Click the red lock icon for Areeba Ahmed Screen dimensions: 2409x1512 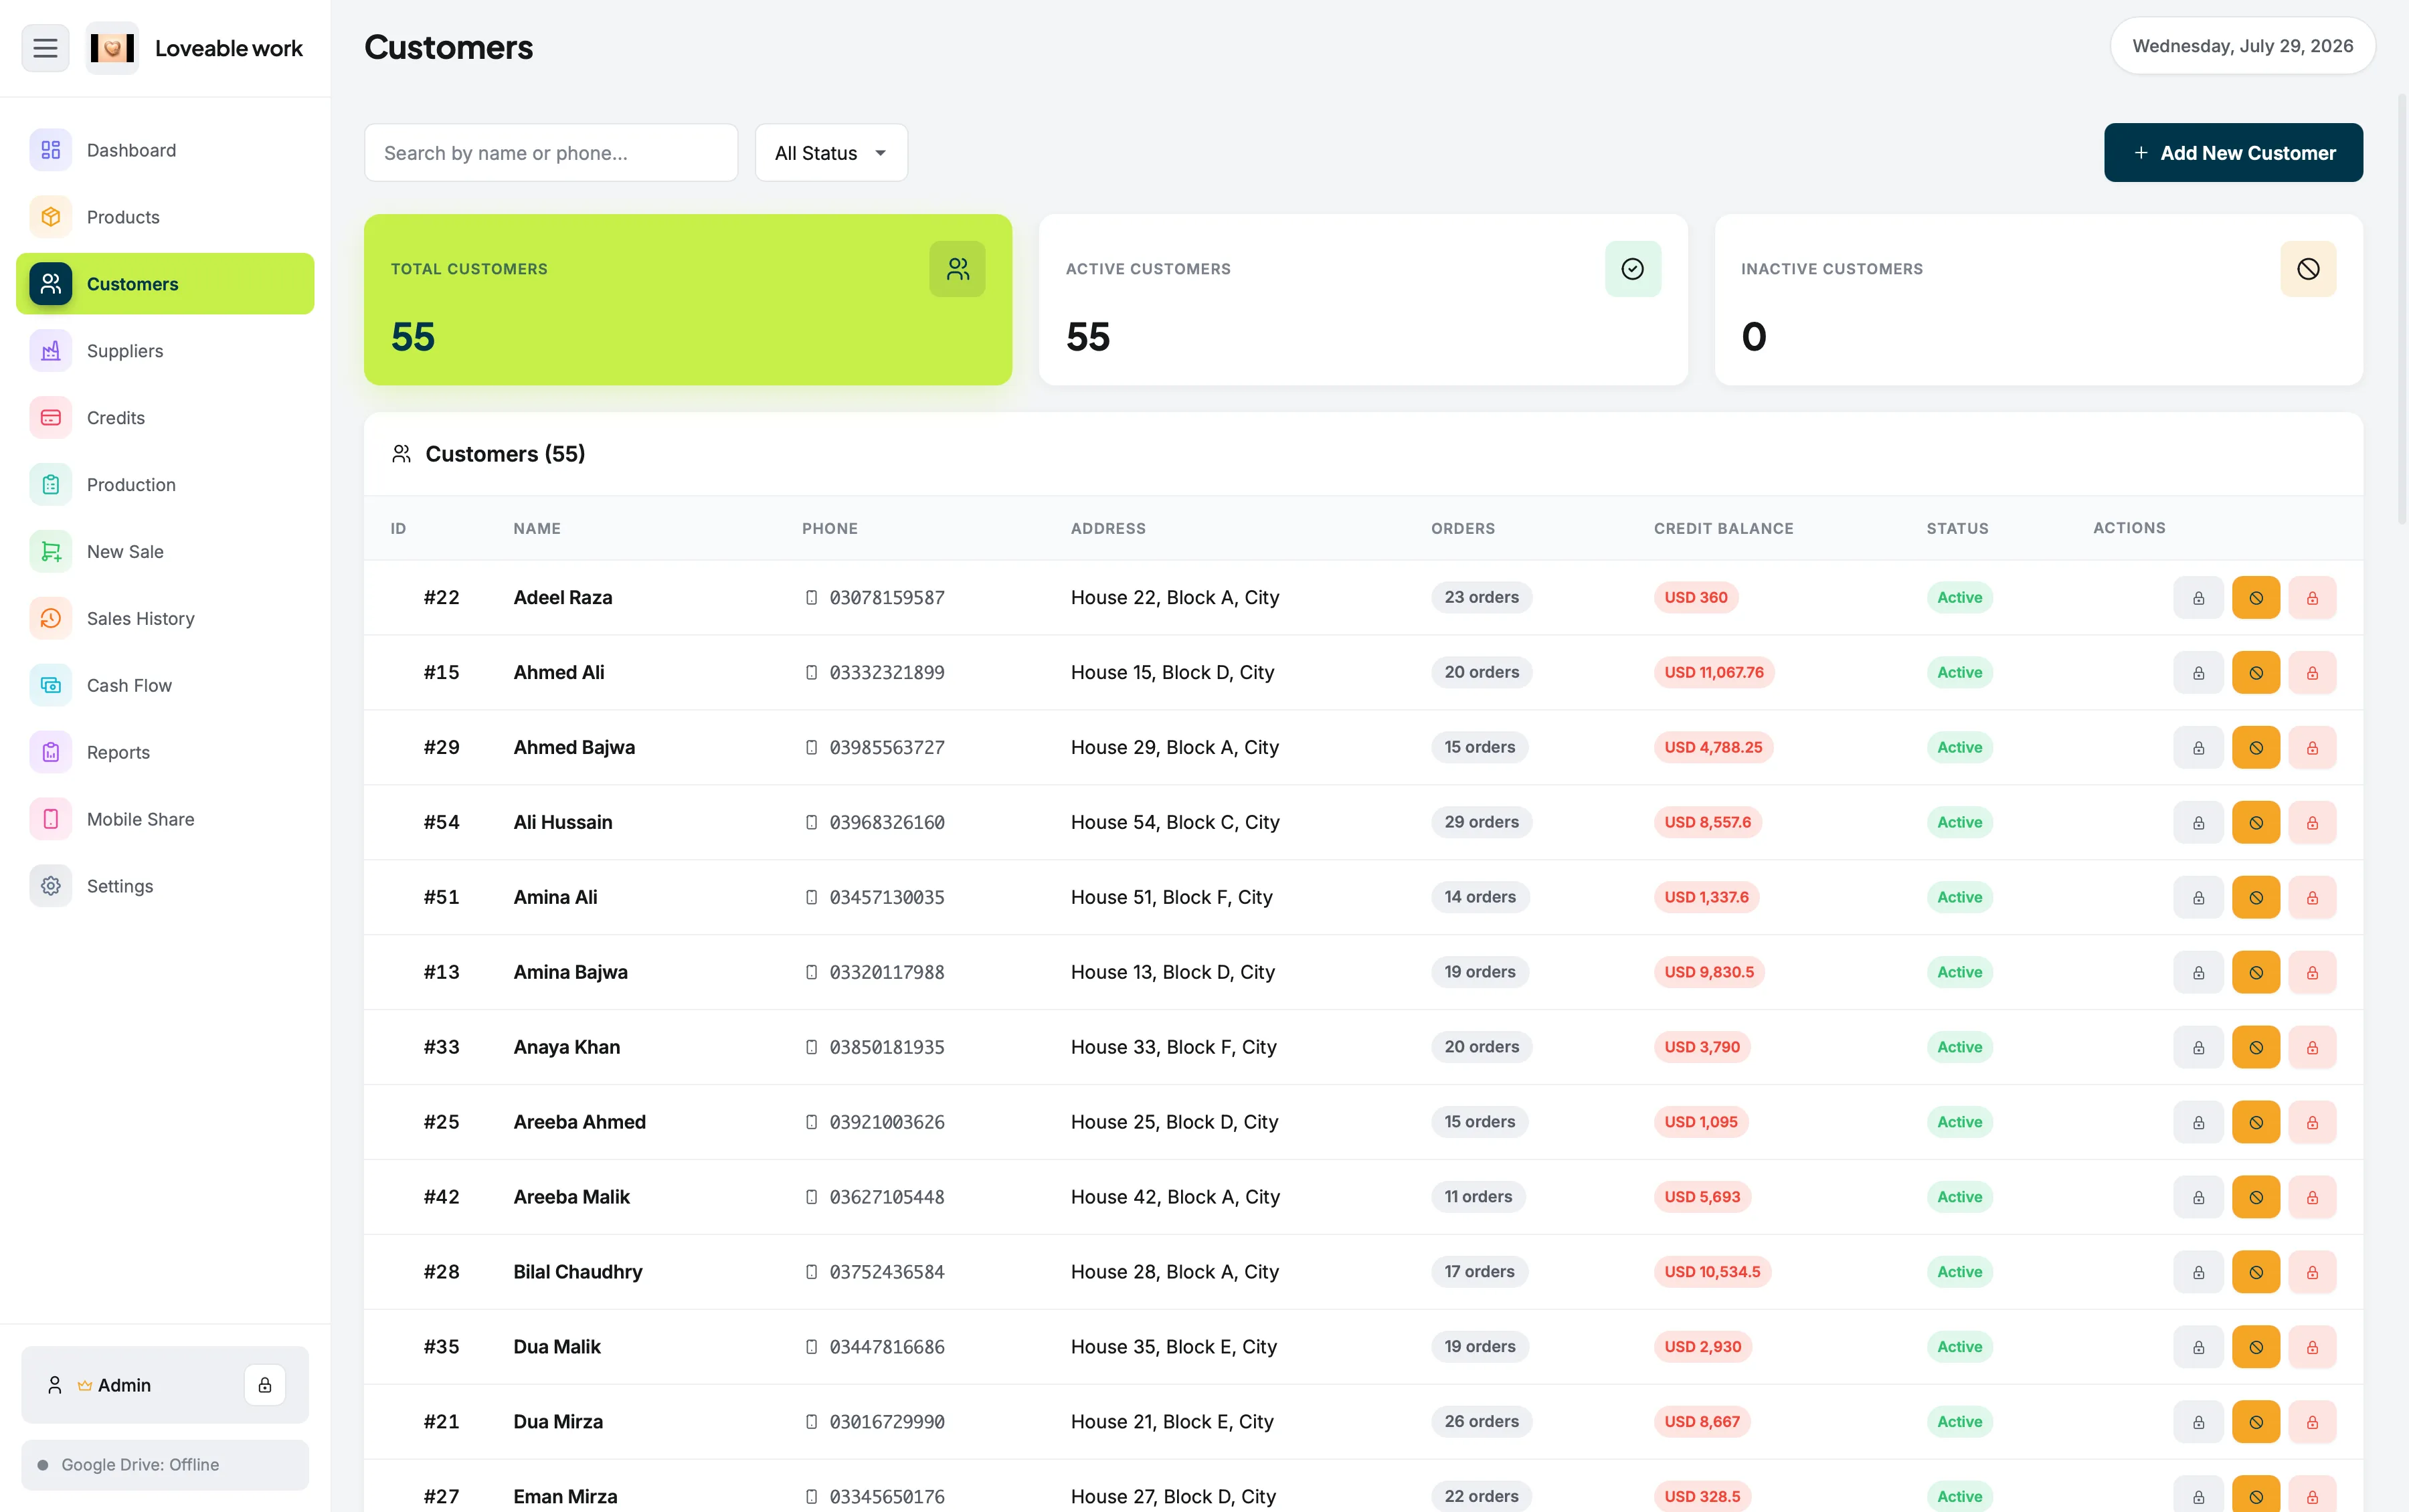click(2312, 1123)
